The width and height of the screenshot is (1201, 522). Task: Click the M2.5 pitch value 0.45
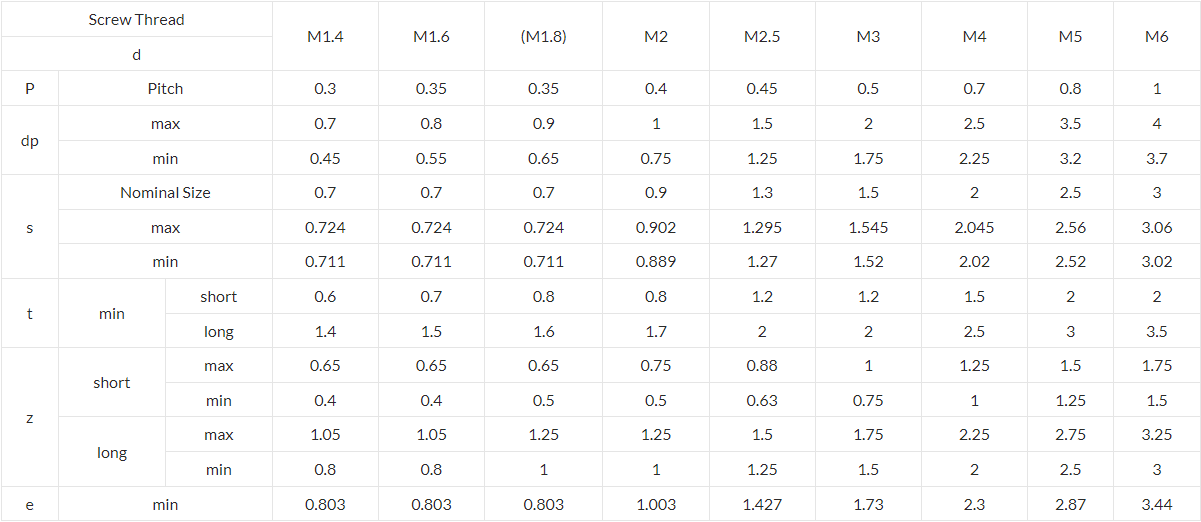(761, 88)
